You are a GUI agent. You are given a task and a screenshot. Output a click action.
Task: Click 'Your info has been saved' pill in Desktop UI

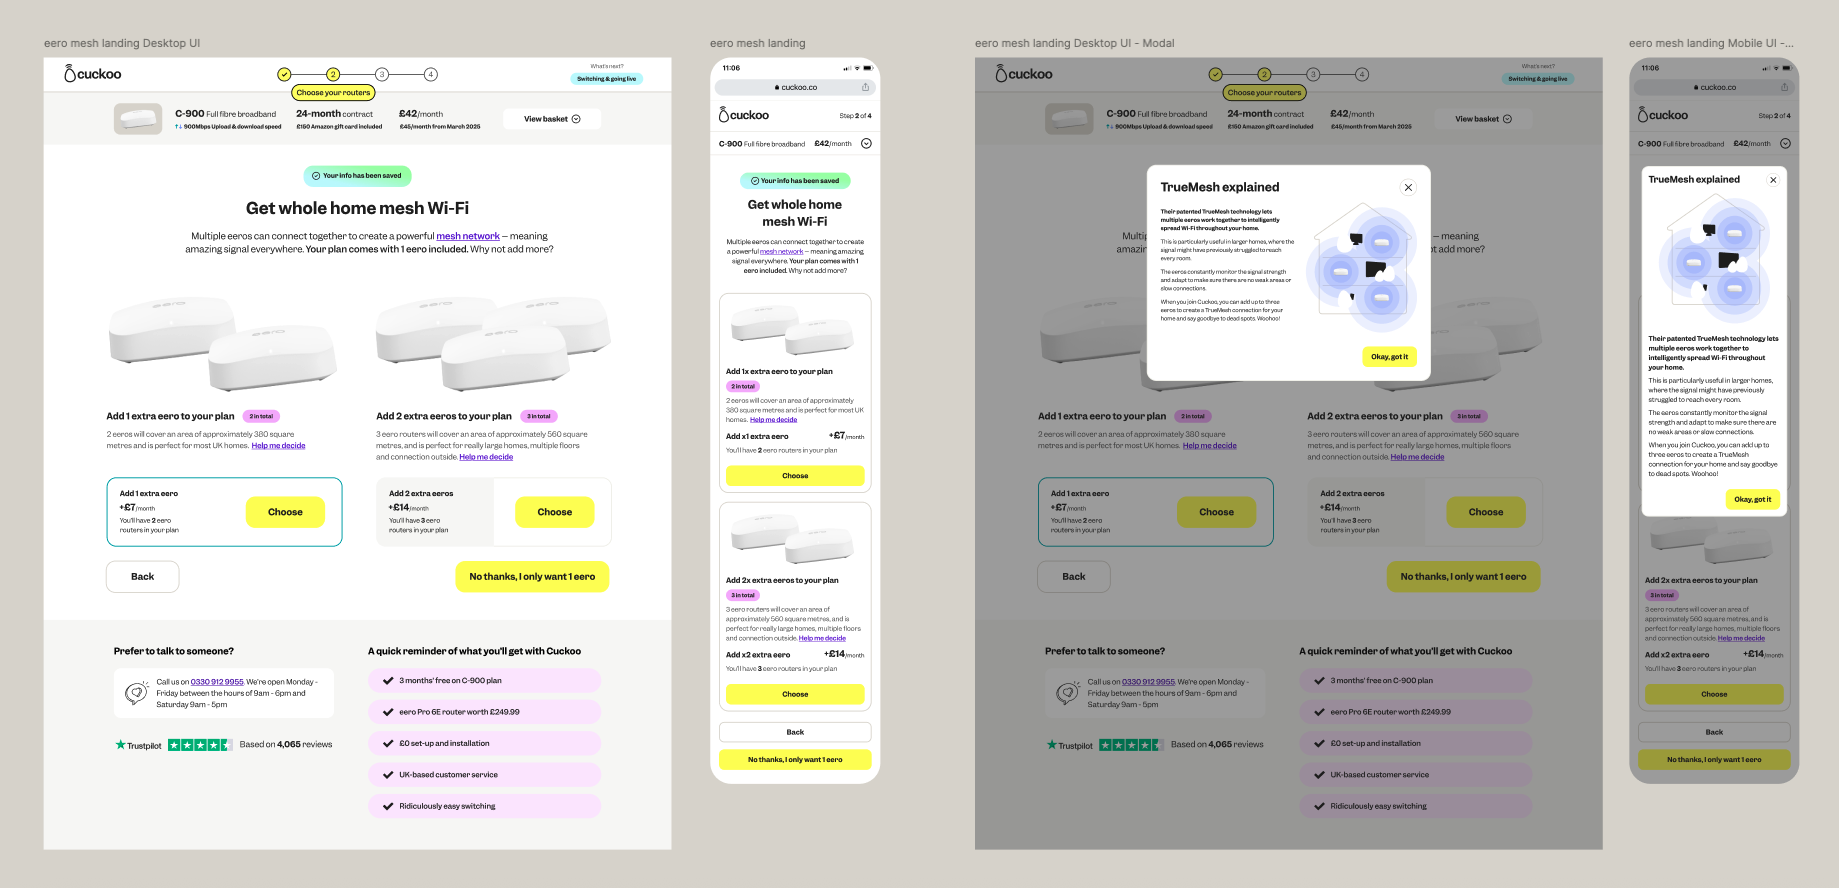click(x=357, y=176)
